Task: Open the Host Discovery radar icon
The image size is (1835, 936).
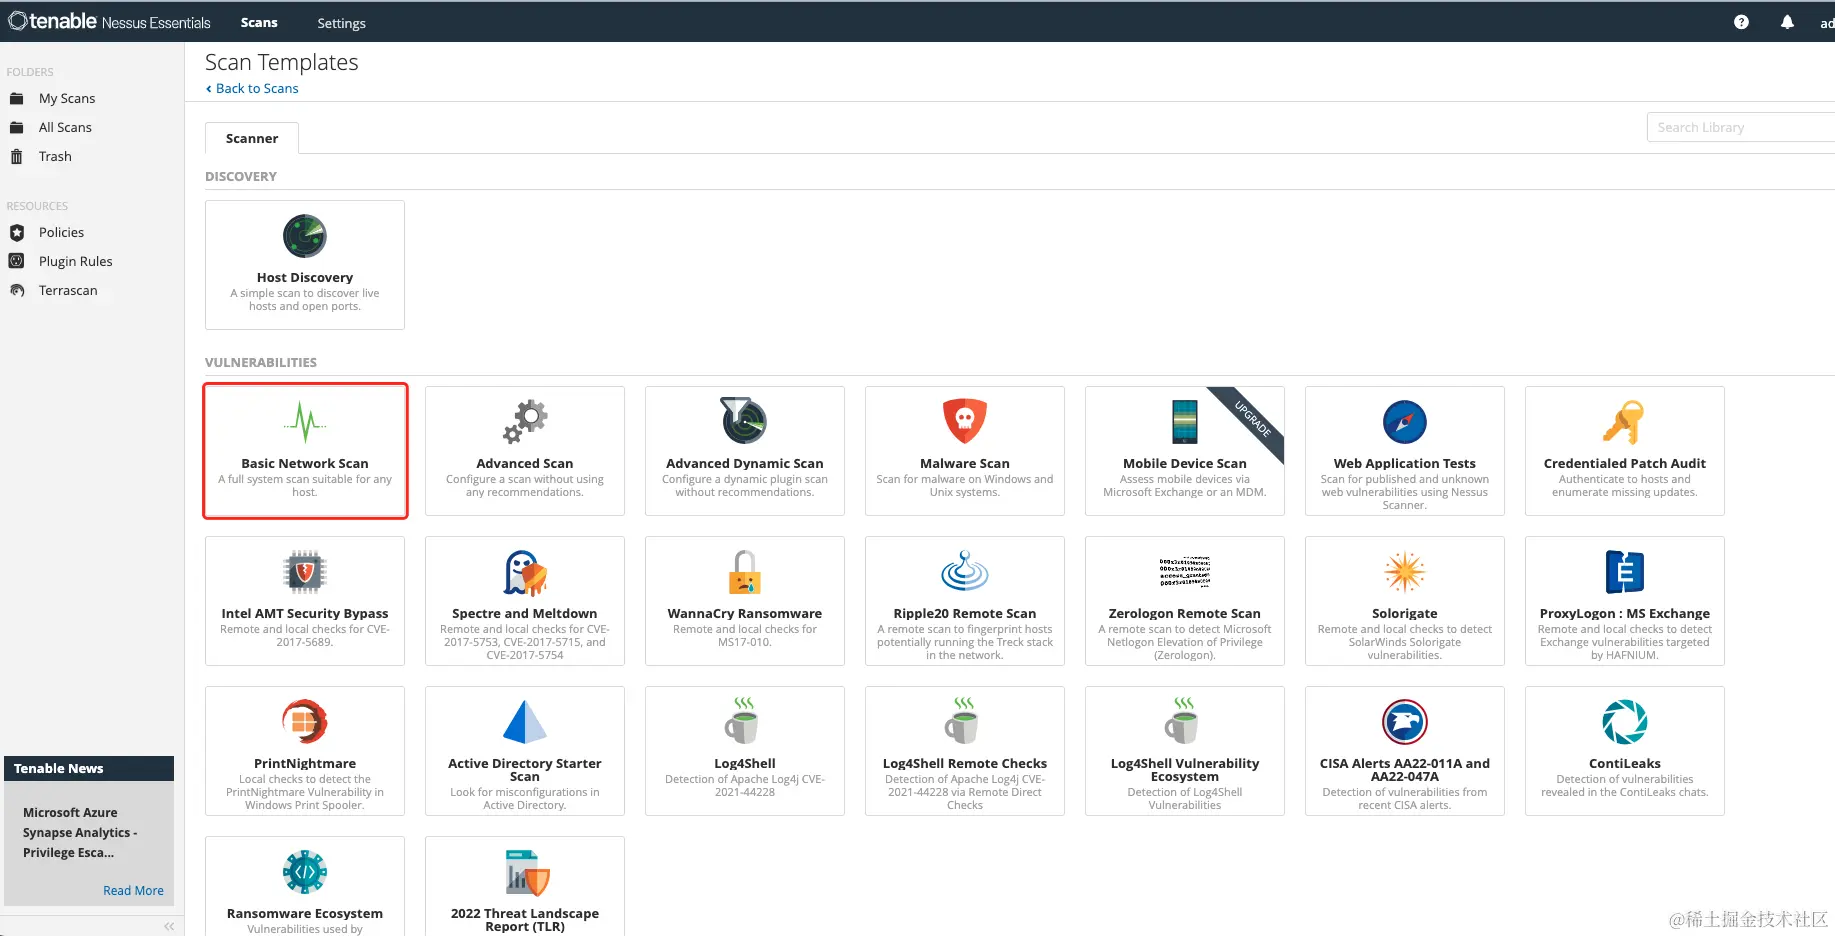Action: pyautogui.click(x=305, y=236)
